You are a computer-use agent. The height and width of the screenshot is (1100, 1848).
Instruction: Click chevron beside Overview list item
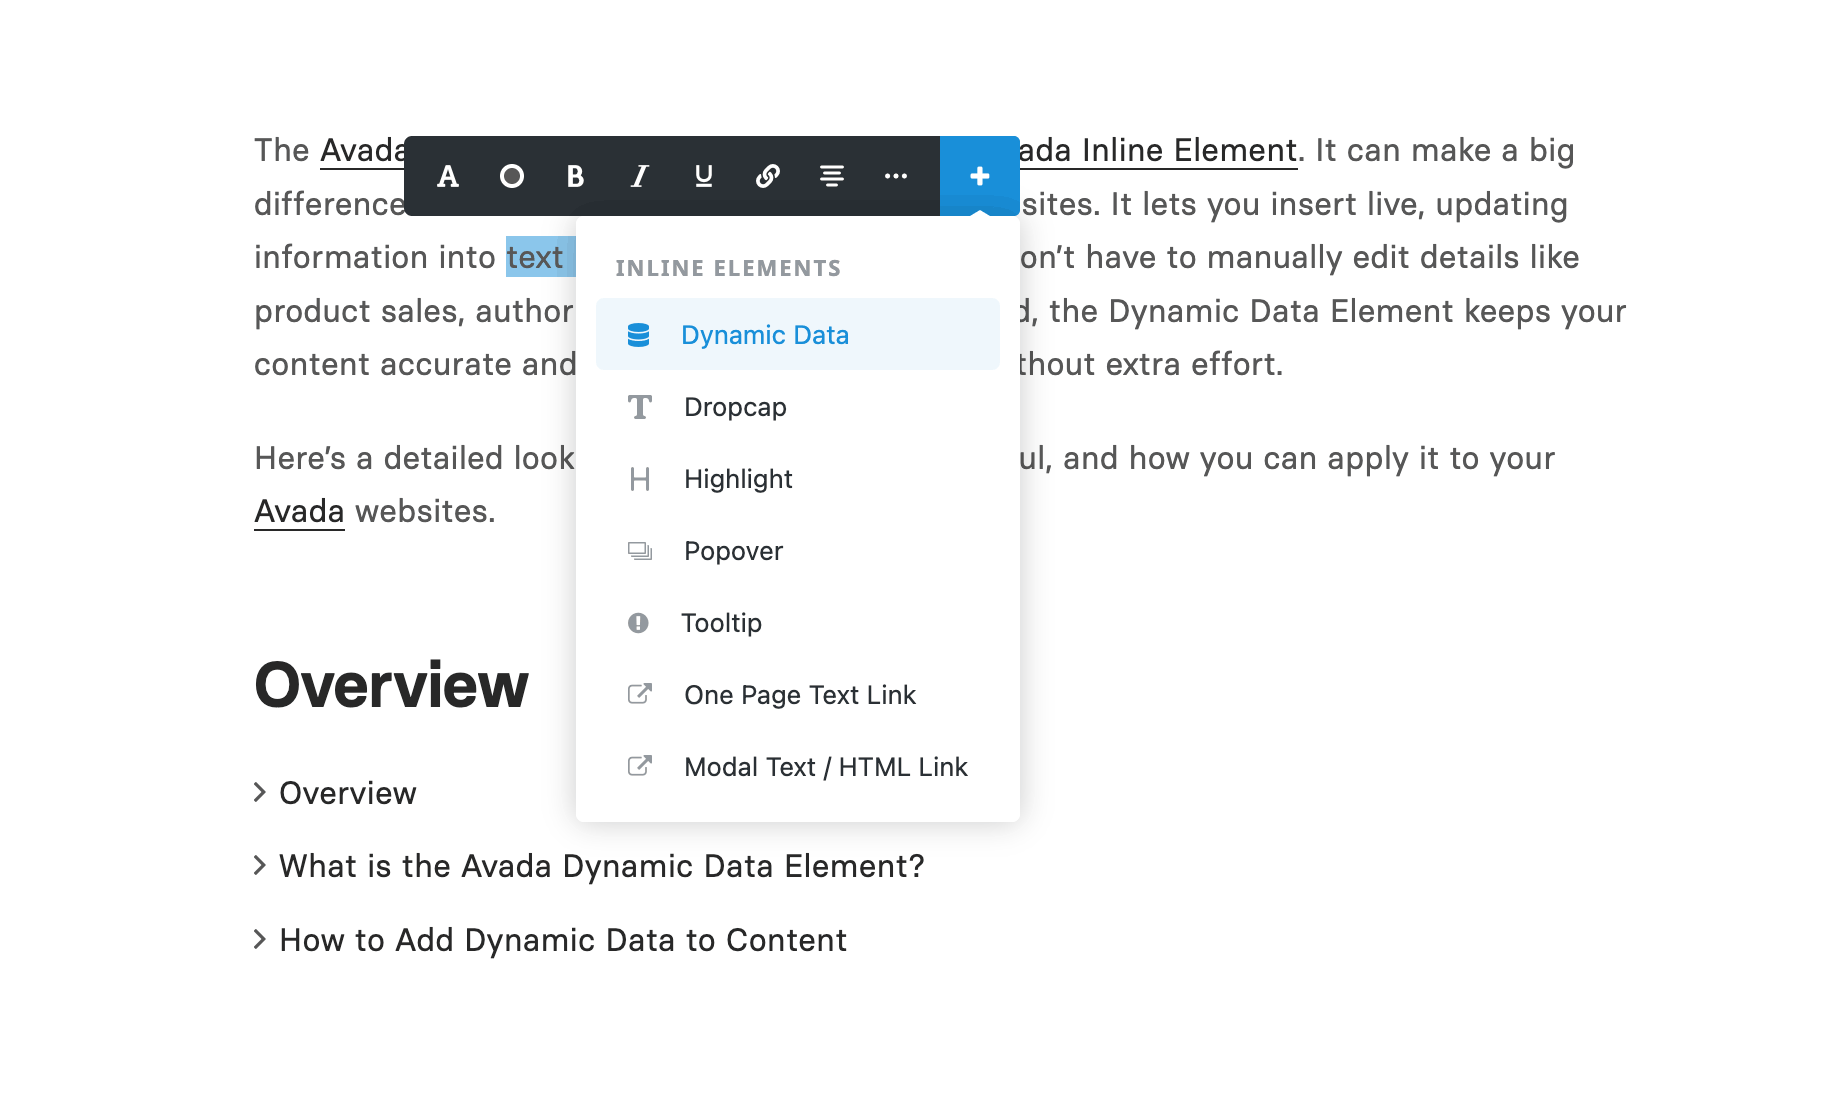point(260,792)
